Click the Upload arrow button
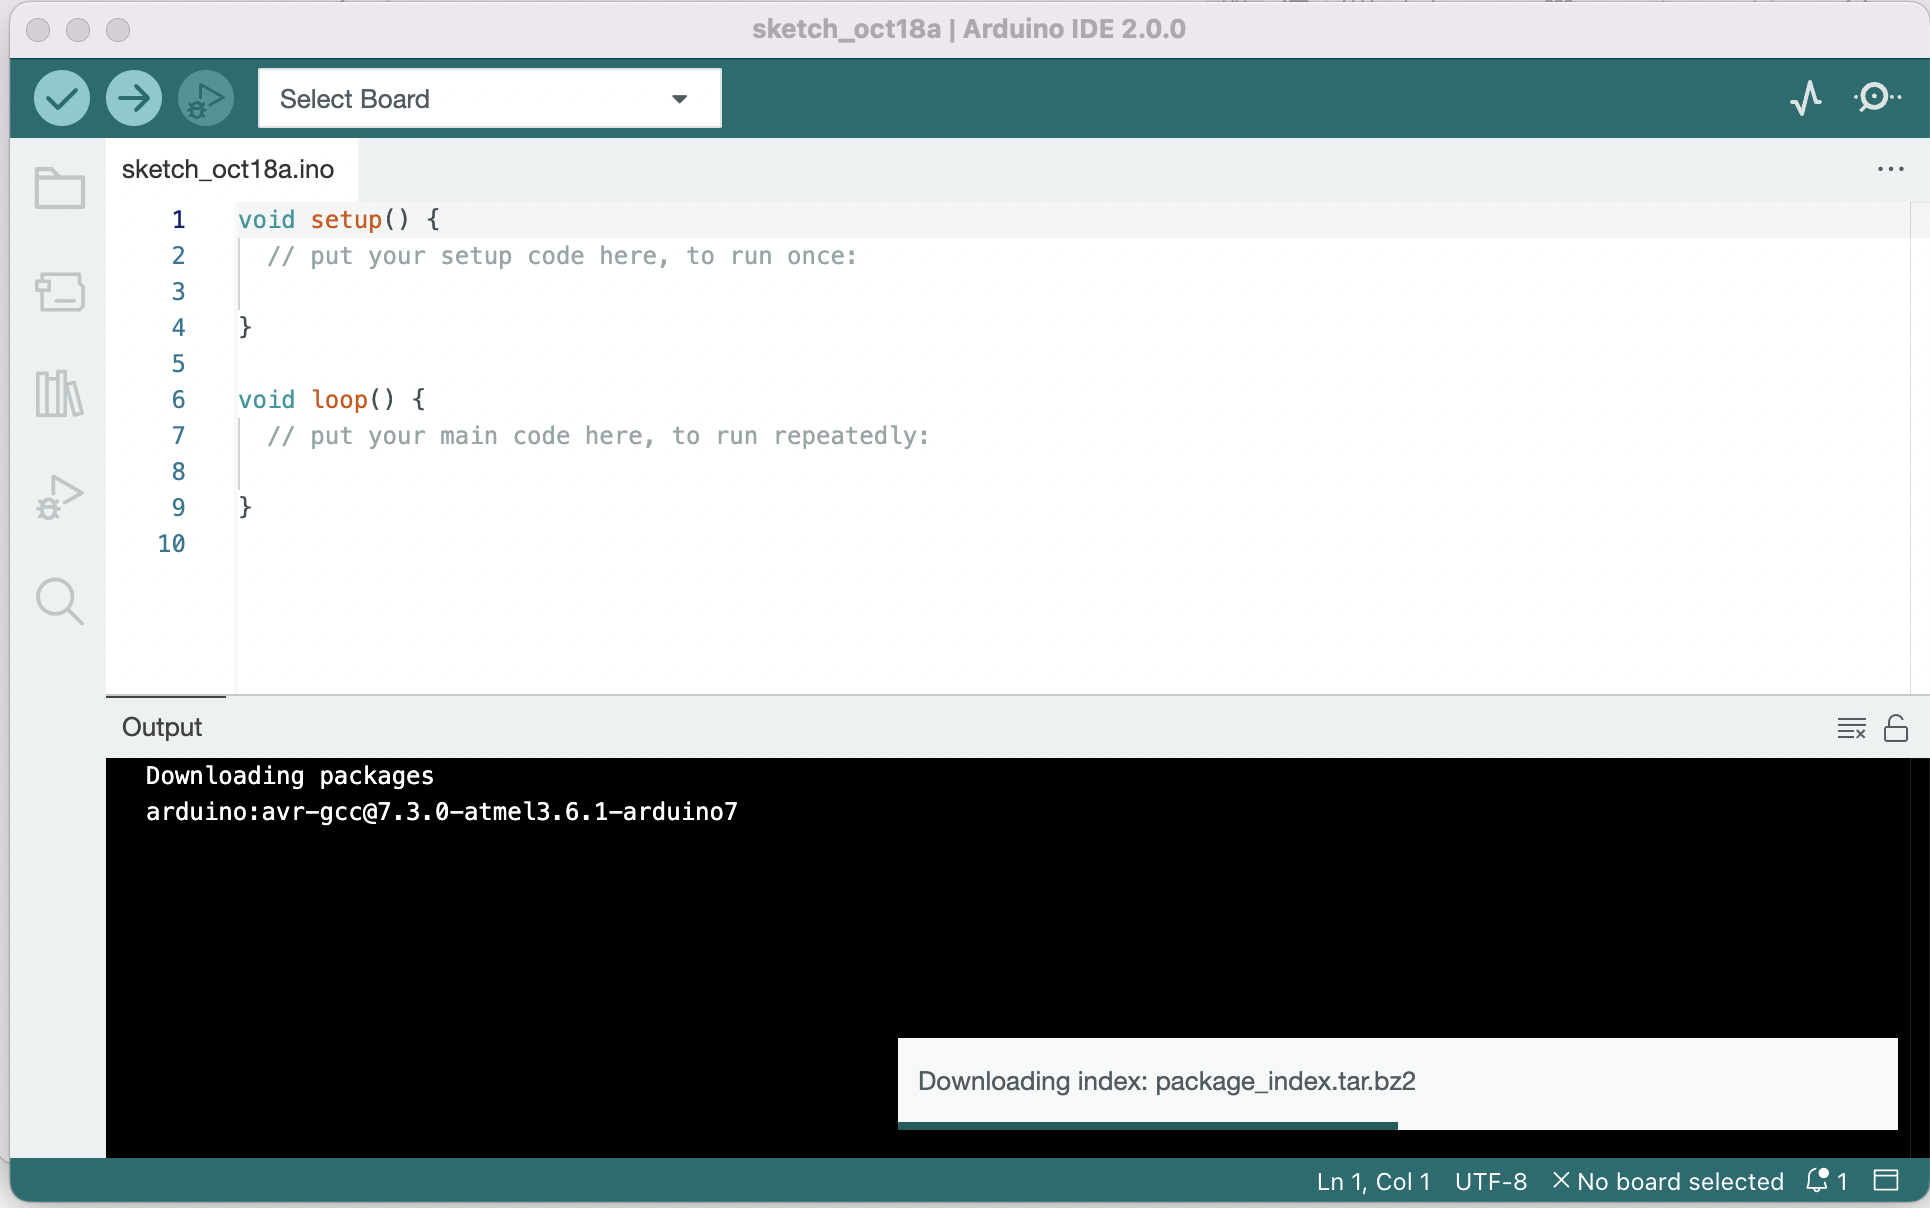1930x1208 pixels. 134,98
